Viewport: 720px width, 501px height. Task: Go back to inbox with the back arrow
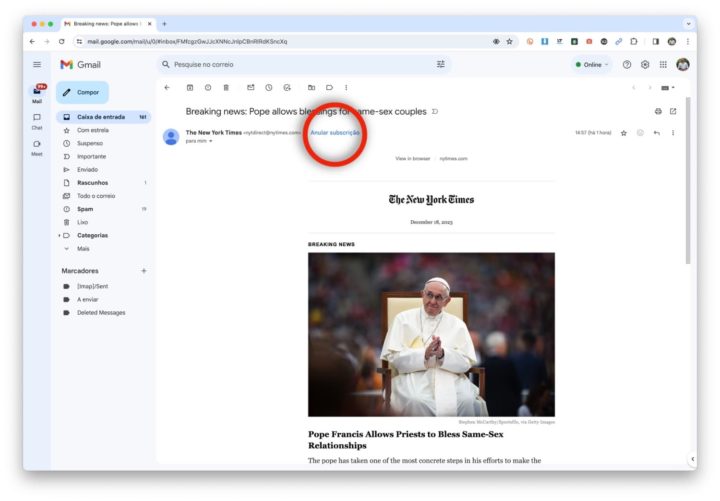[167, 87]
